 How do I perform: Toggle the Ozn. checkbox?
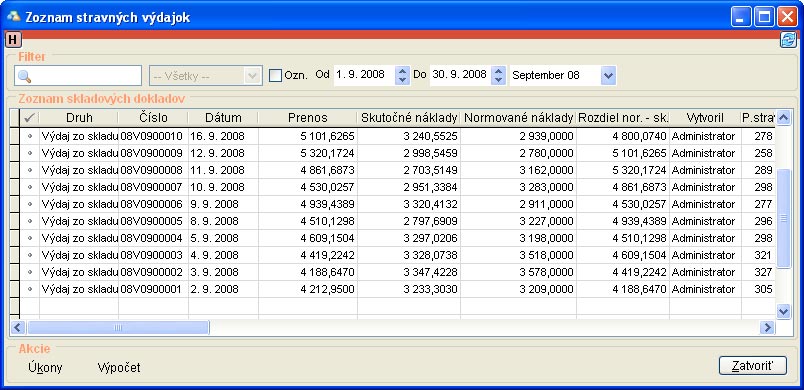(275, 76)
